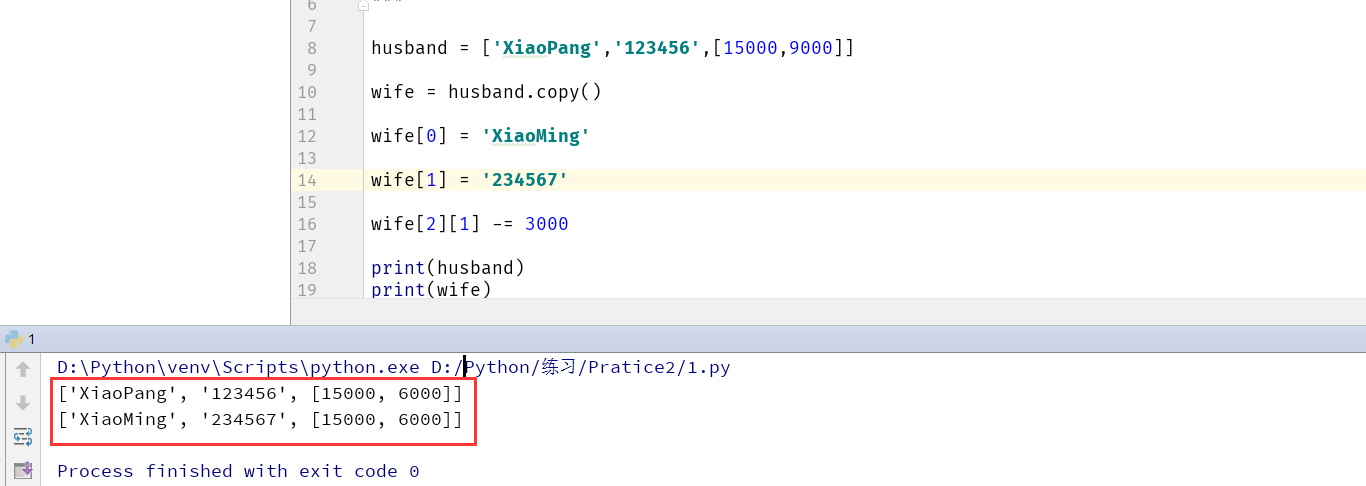Collapse the docstring fold marker near line 6
The image size is (1366, 486).
click(x=364, y=5)
